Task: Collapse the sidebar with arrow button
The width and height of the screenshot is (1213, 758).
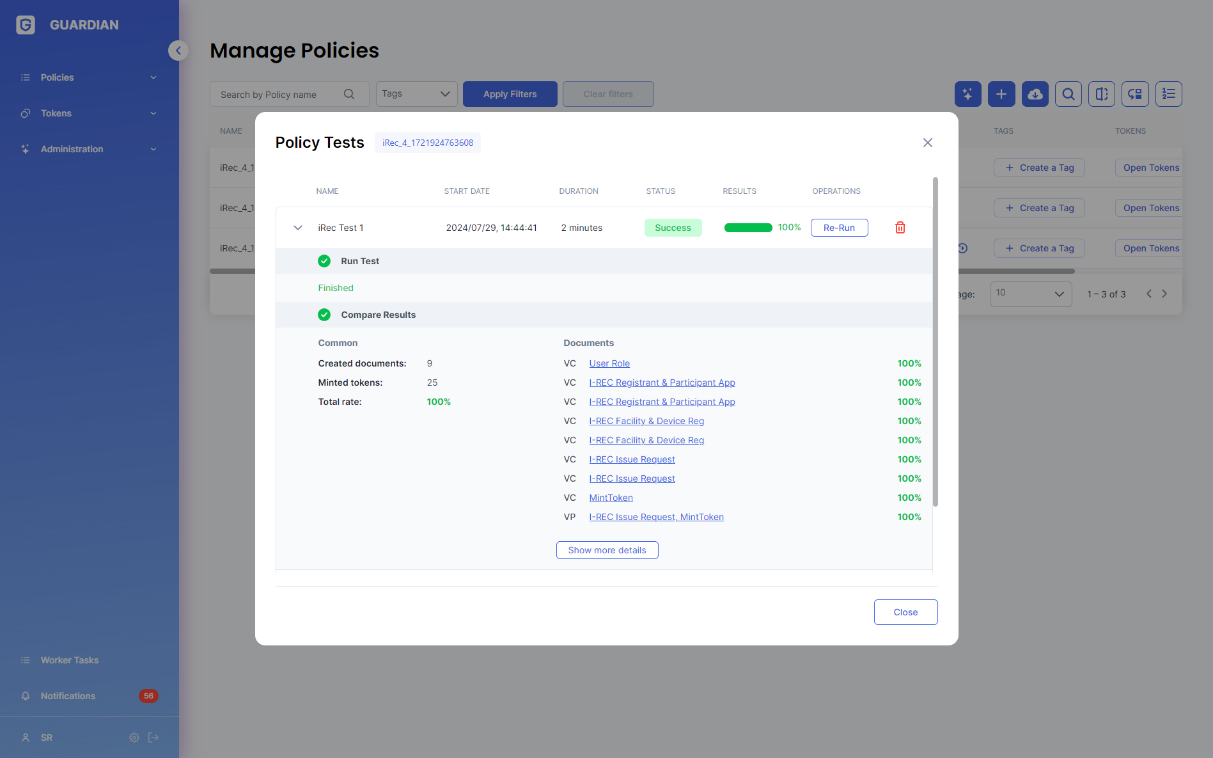Action: tap(178, 50)
